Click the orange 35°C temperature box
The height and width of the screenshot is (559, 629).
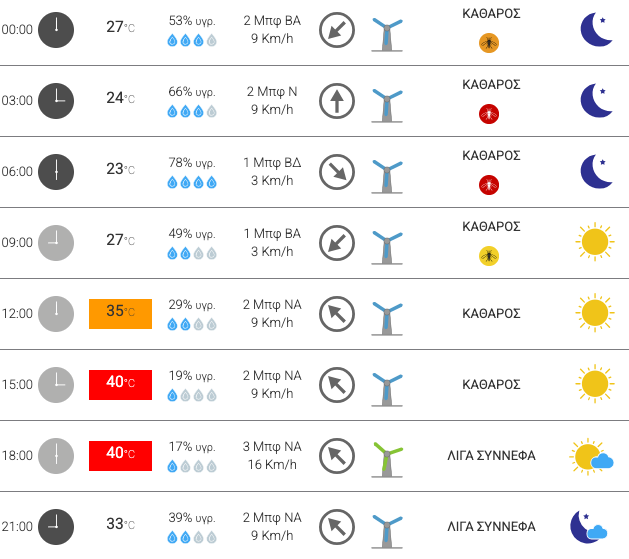120,314
